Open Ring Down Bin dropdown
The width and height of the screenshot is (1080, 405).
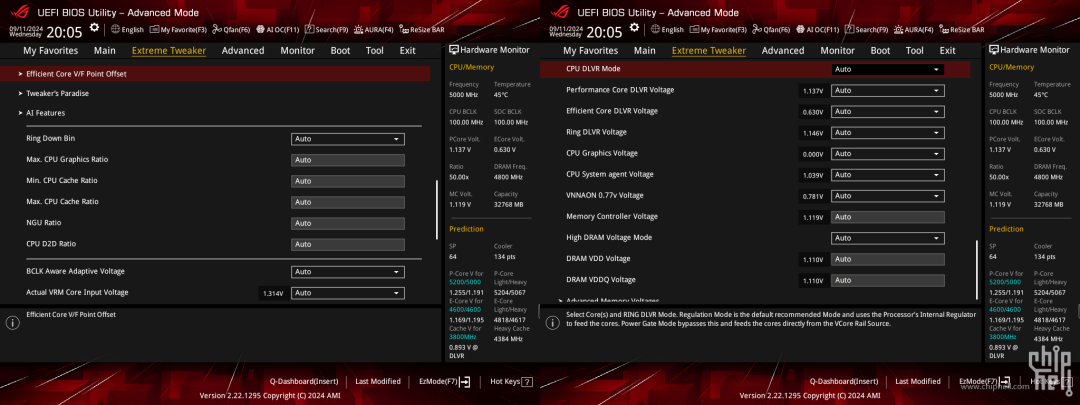pyautogui.click(x=348, y=139)
